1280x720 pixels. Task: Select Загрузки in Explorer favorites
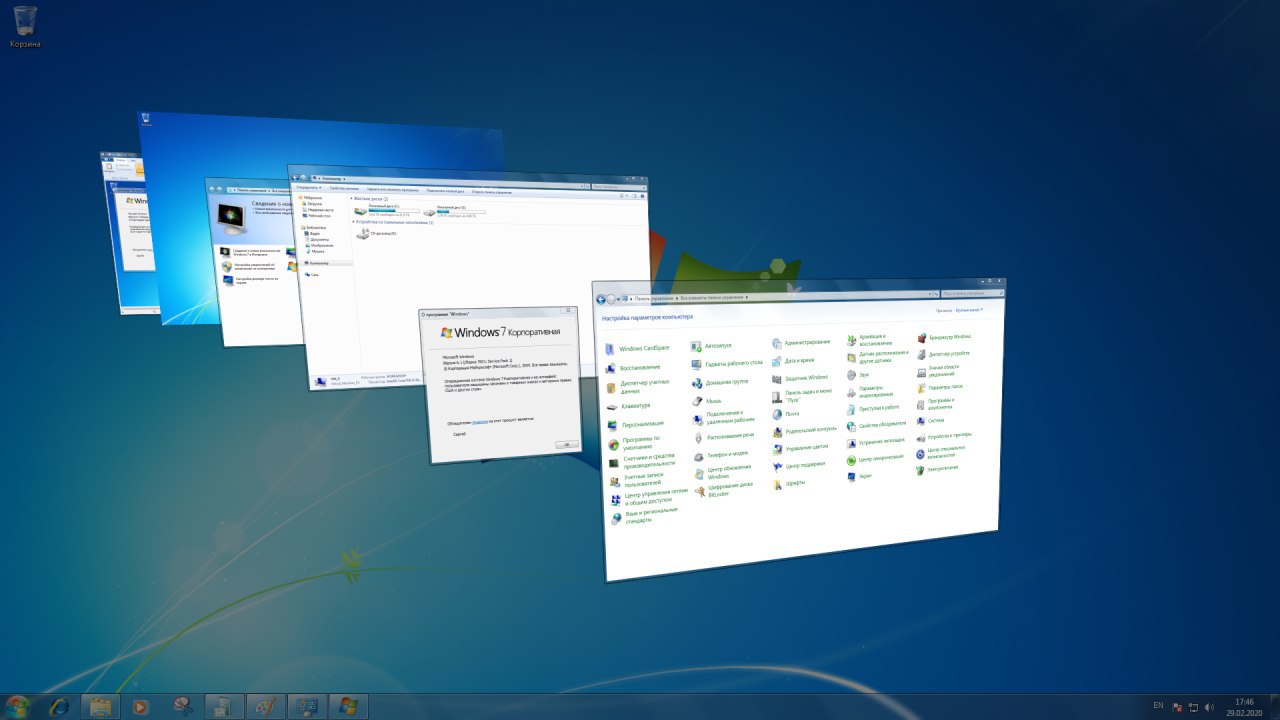coord(314,204)
